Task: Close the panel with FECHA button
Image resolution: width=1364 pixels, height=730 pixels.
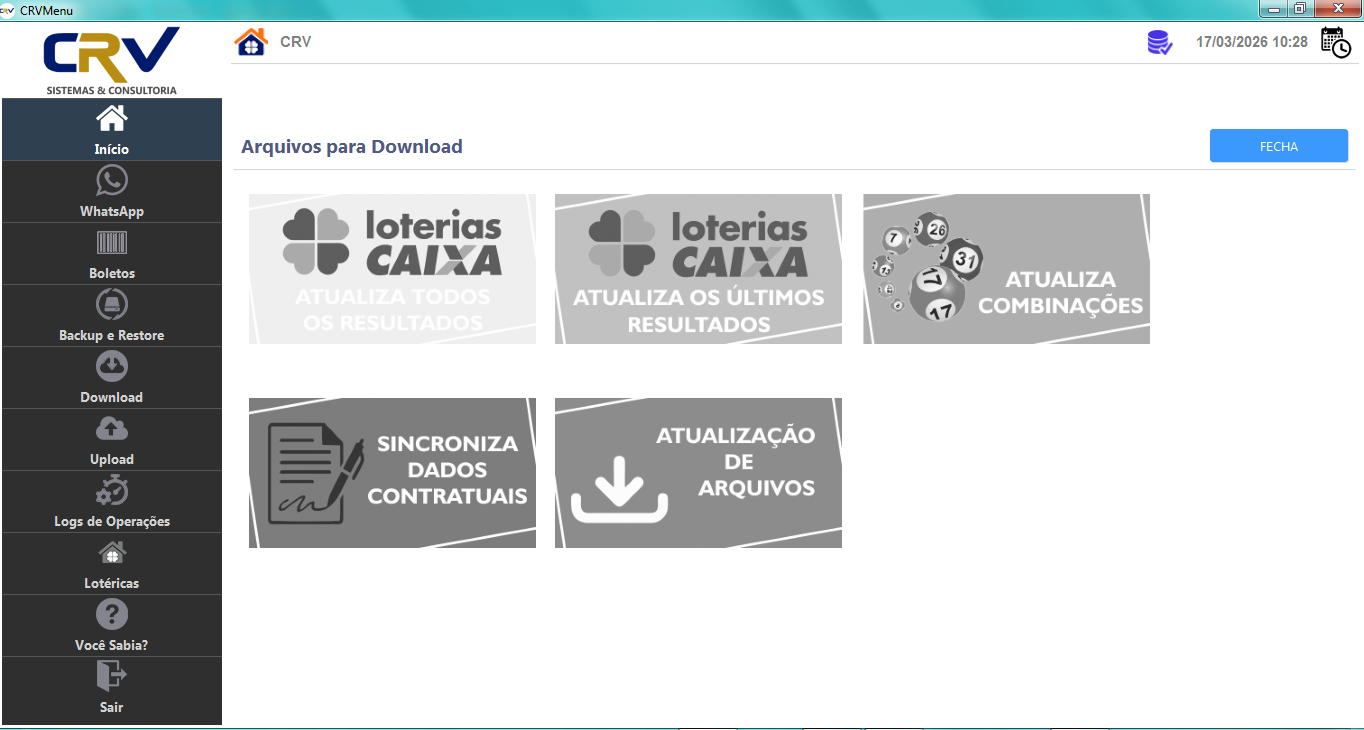Action: click(1279, 146)
